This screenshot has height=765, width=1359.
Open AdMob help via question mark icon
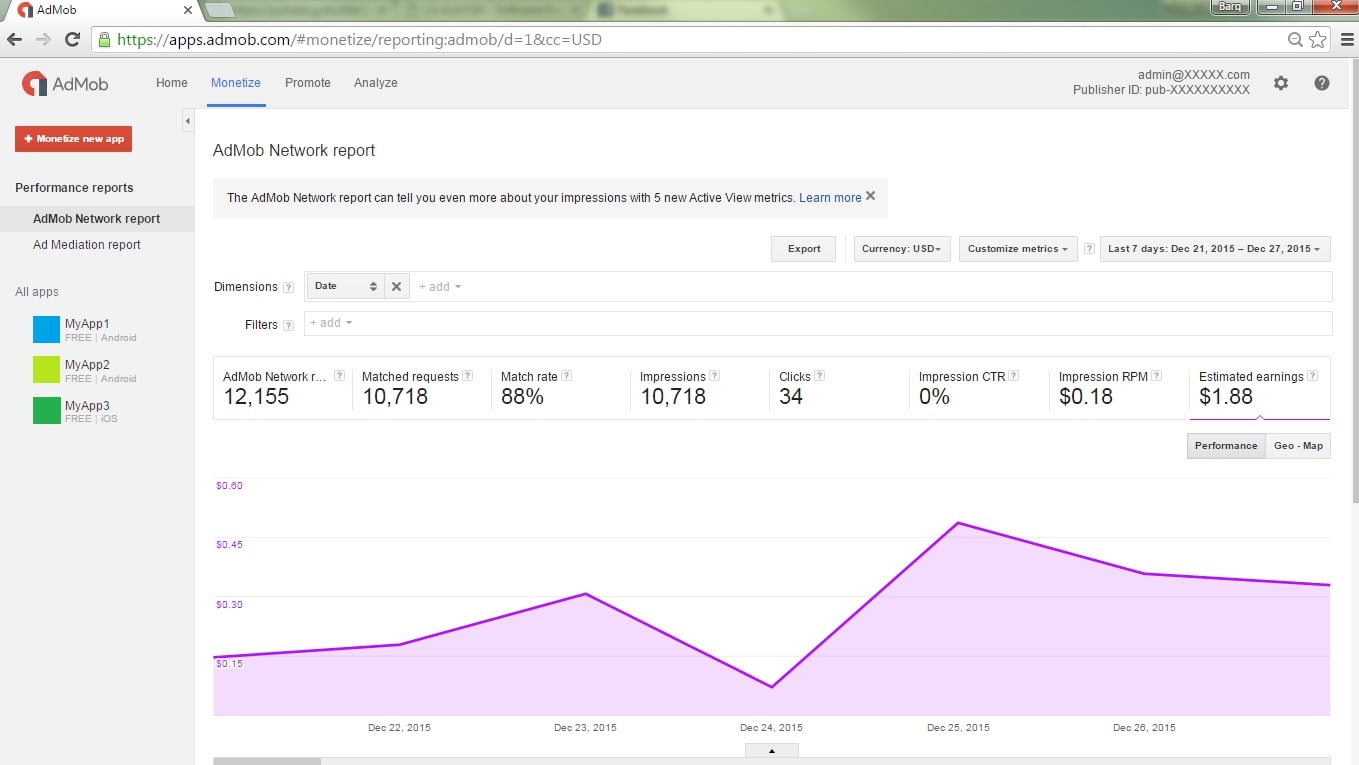(x=1322, y=83)
